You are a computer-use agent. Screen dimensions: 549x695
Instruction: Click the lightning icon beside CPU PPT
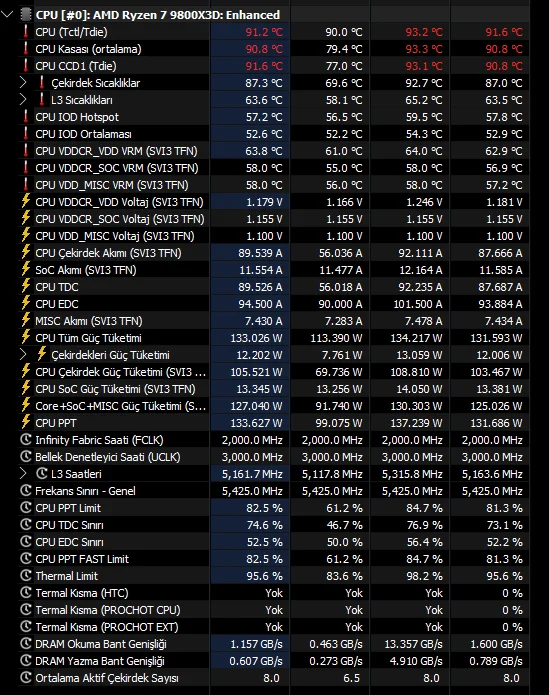[x=26, y=422]
